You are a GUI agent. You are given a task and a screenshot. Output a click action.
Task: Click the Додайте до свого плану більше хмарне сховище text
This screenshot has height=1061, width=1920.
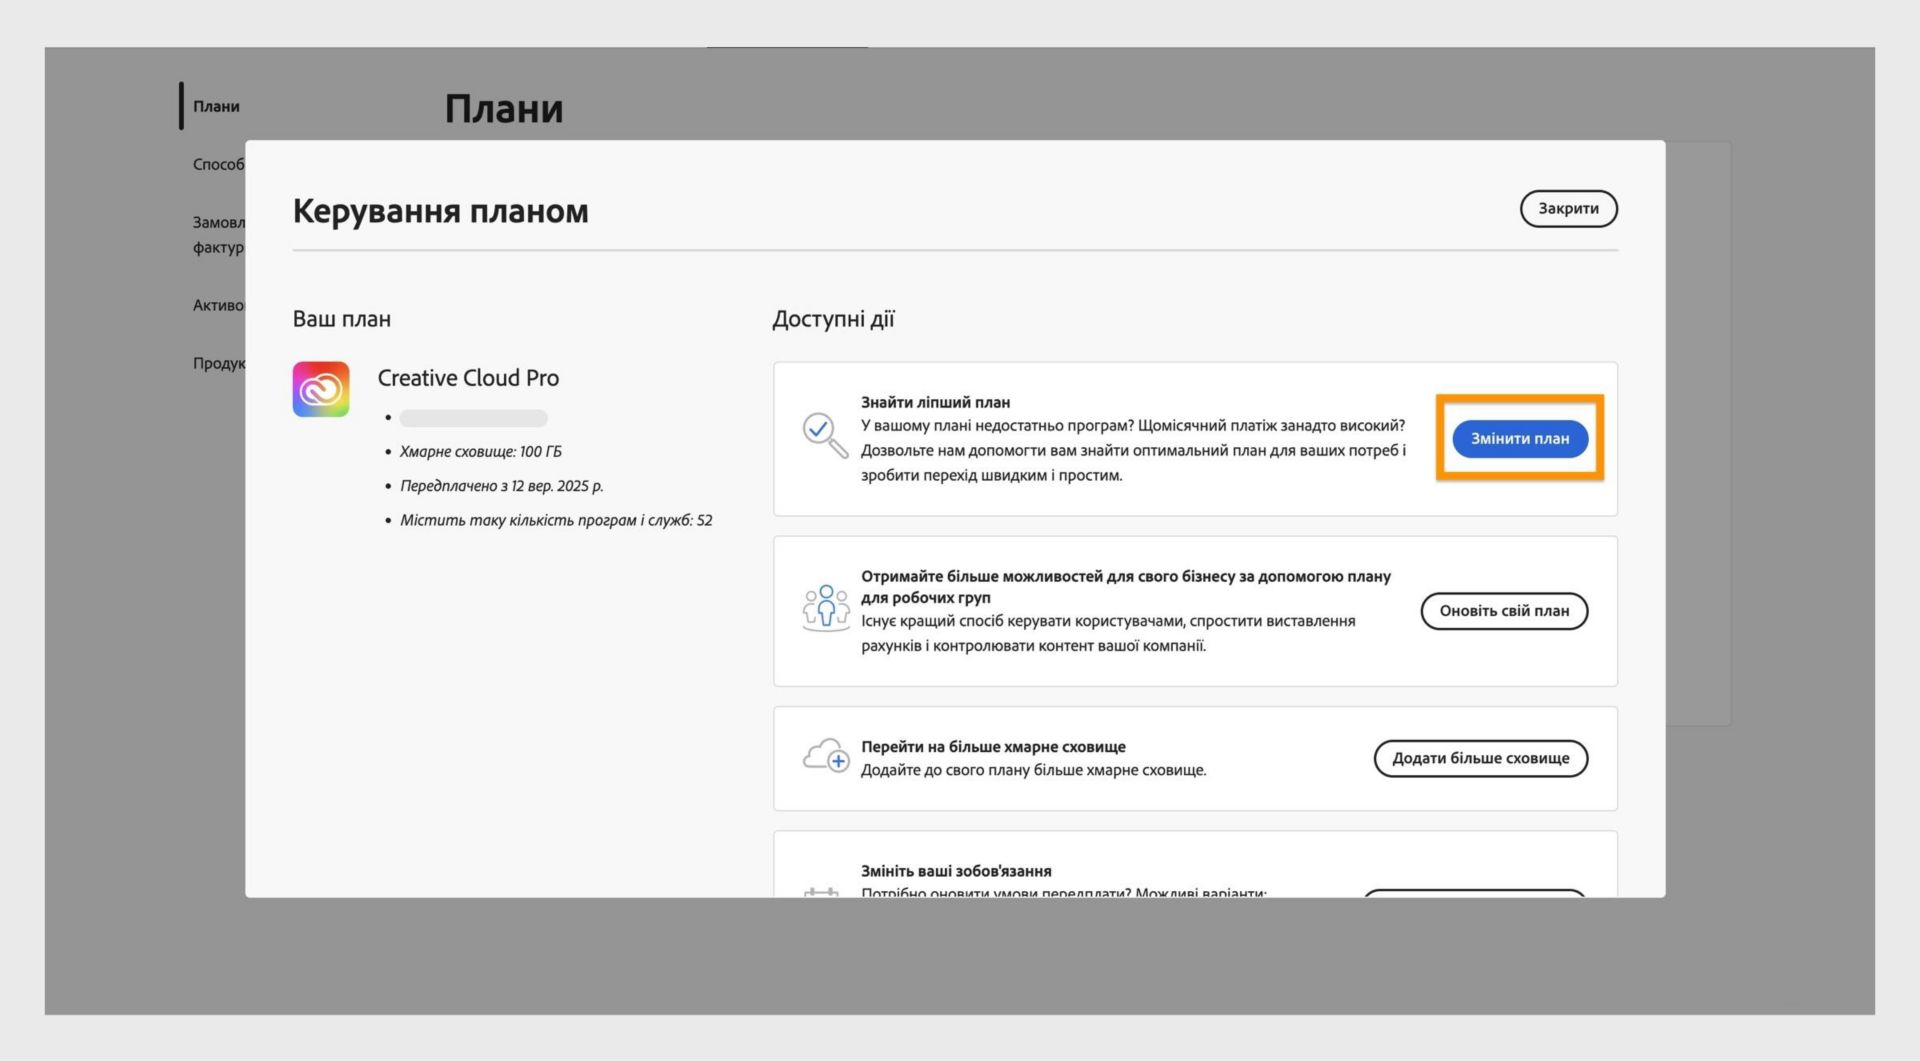pyautogui.click(x=1034, y=770)
